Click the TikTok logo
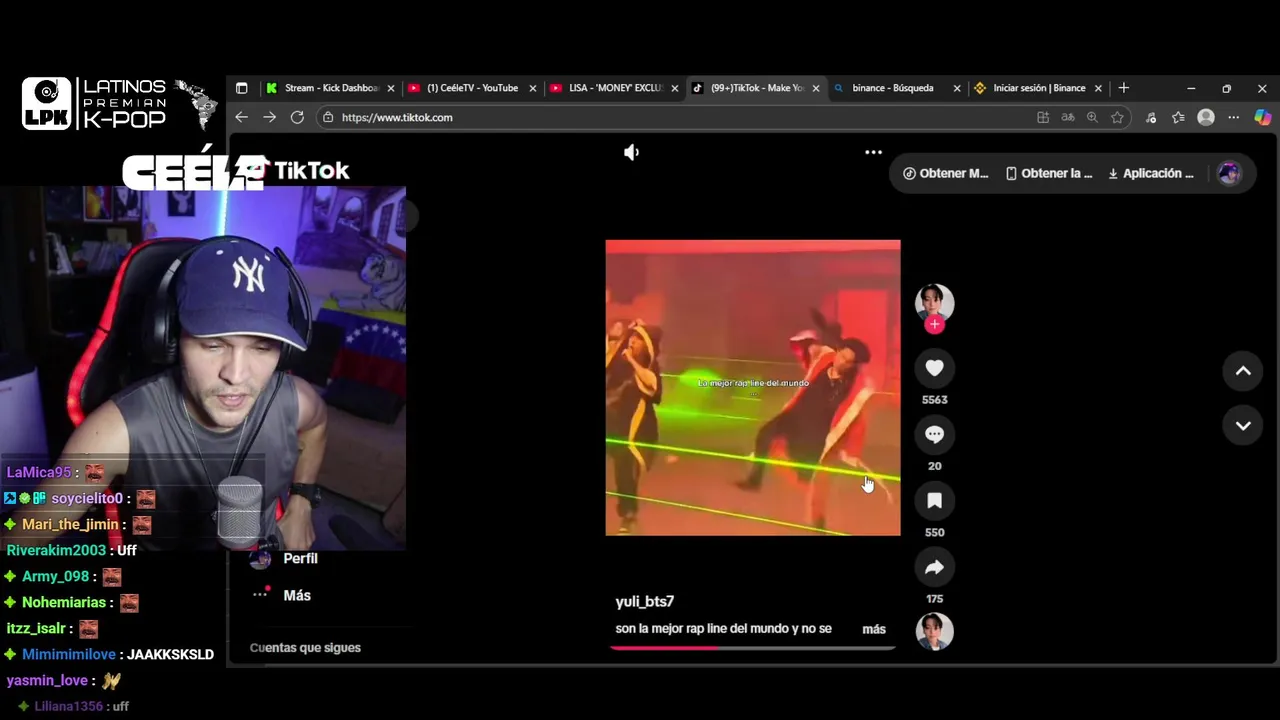The height and width of the screenshot is (720, 1280). coord(298,171)
